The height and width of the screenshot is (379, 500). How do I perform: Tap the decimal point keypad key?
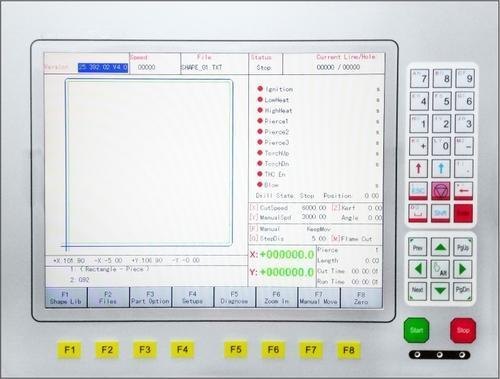tap(464, 168)
